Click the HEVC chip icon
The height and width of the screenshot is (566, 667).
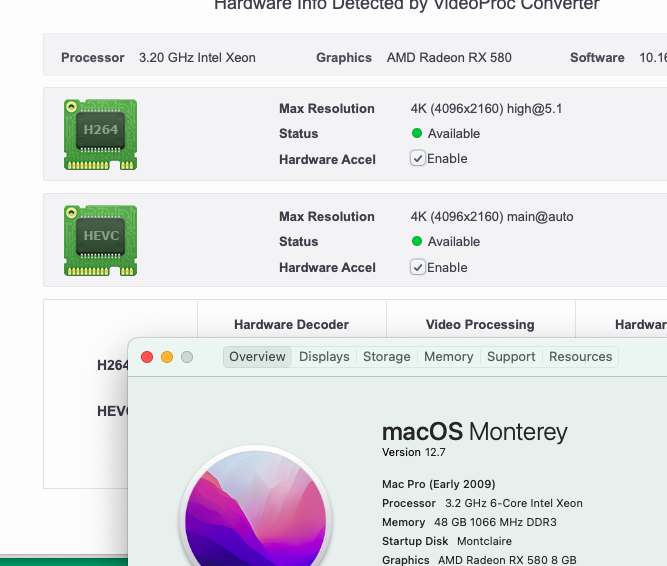(x=100, y=241)
